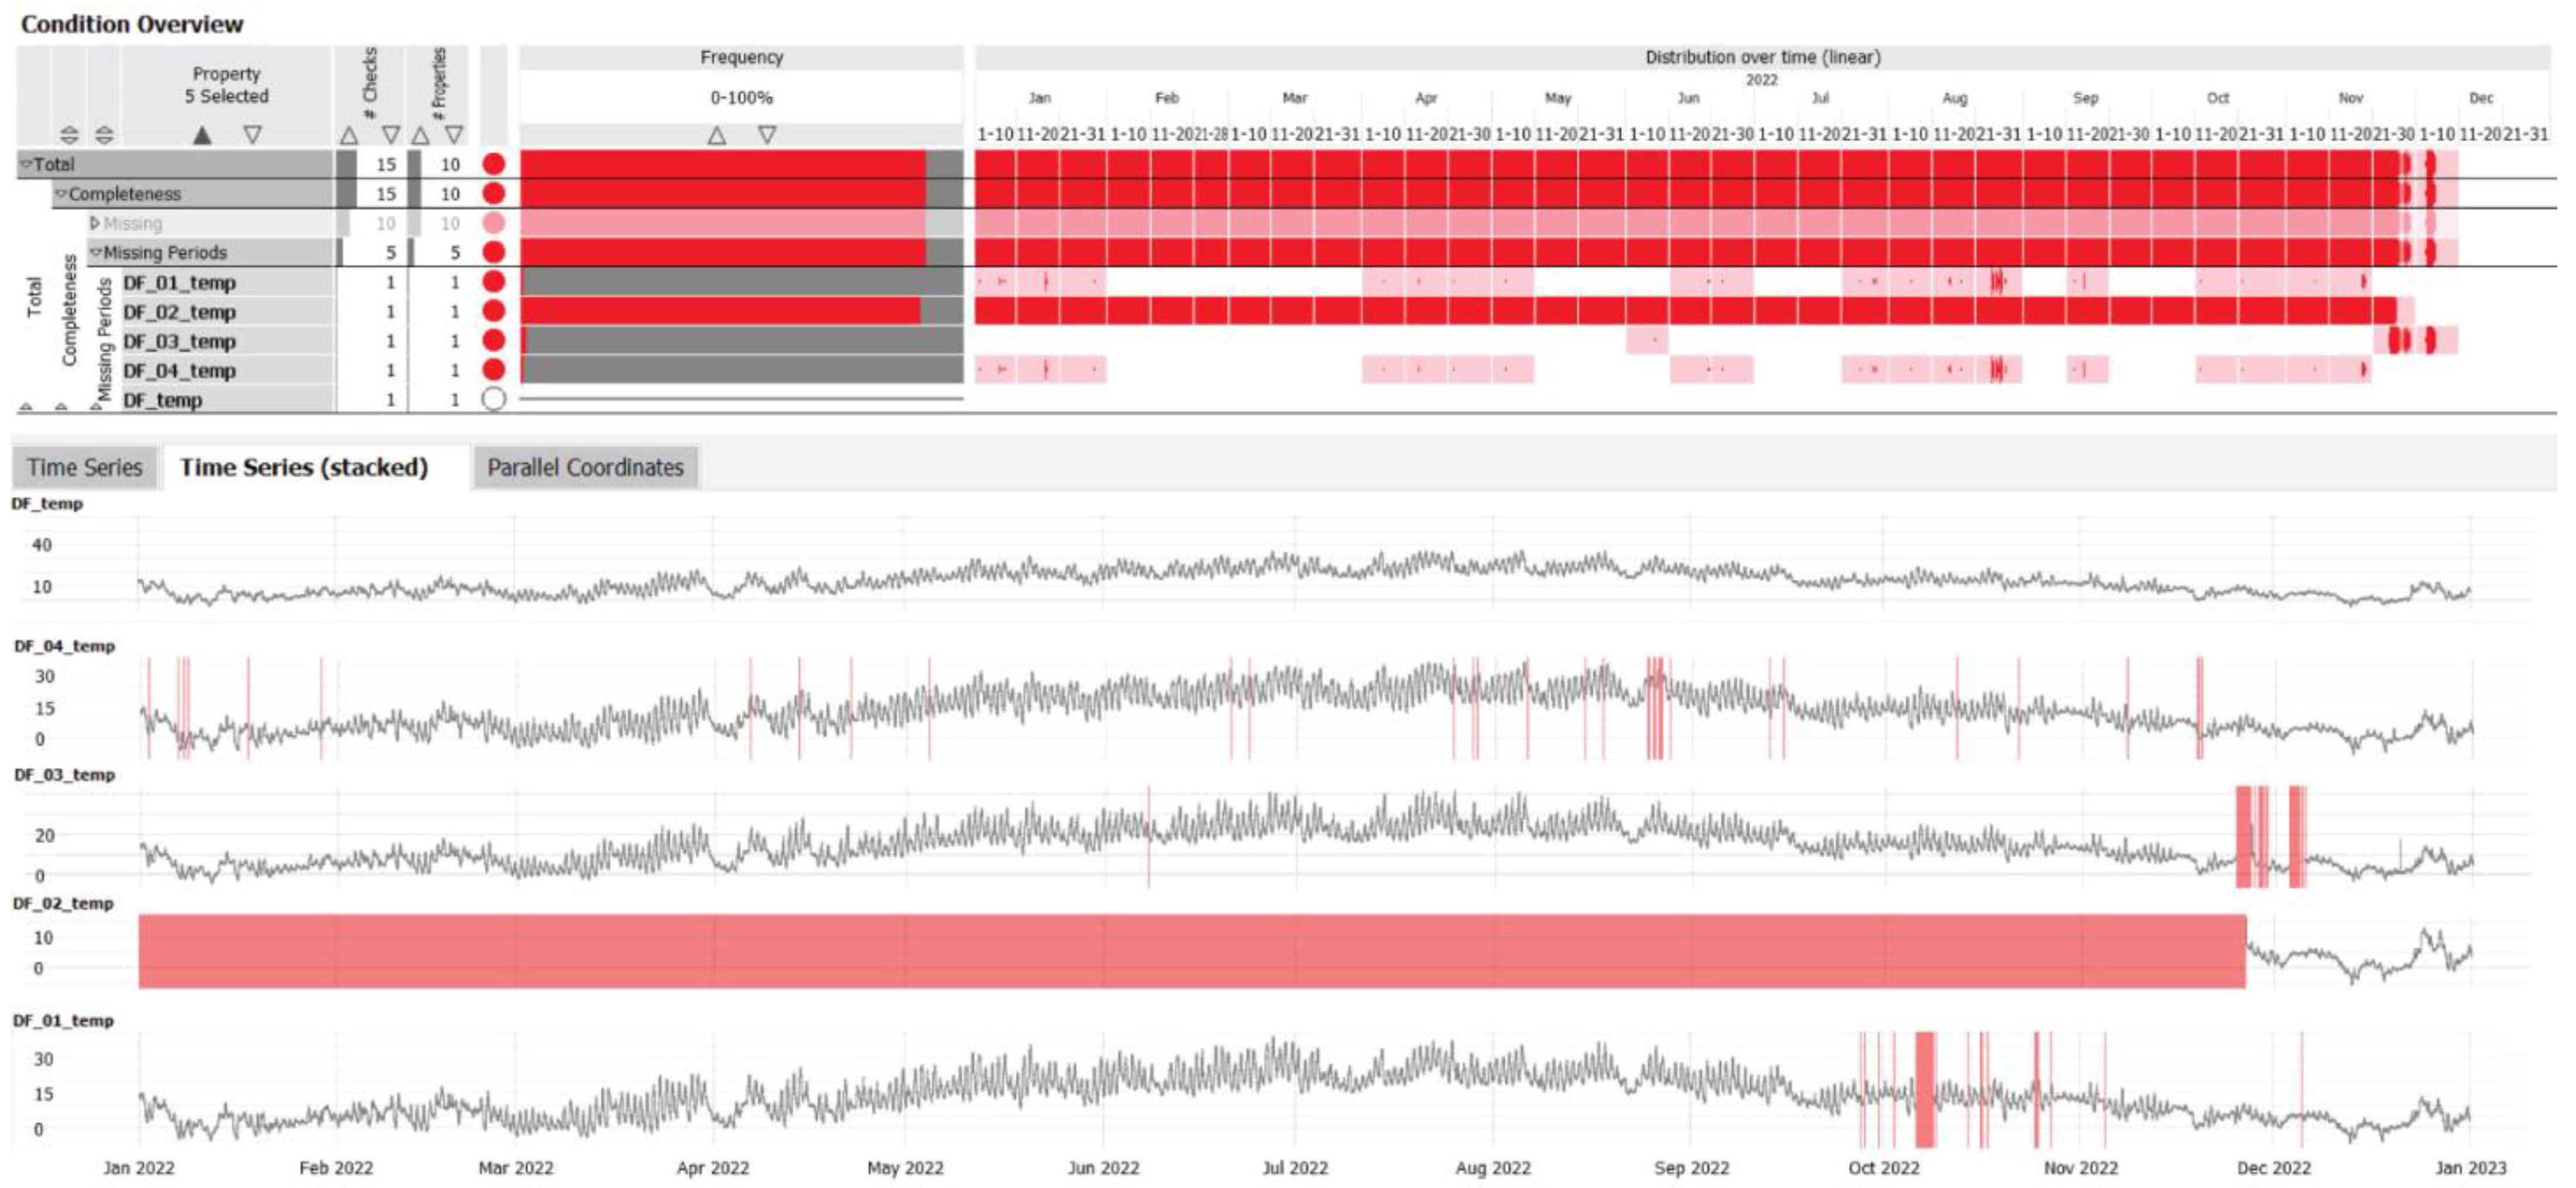Sort Frequency column ascending
2576x1188 pixels.
click(717, 134)
